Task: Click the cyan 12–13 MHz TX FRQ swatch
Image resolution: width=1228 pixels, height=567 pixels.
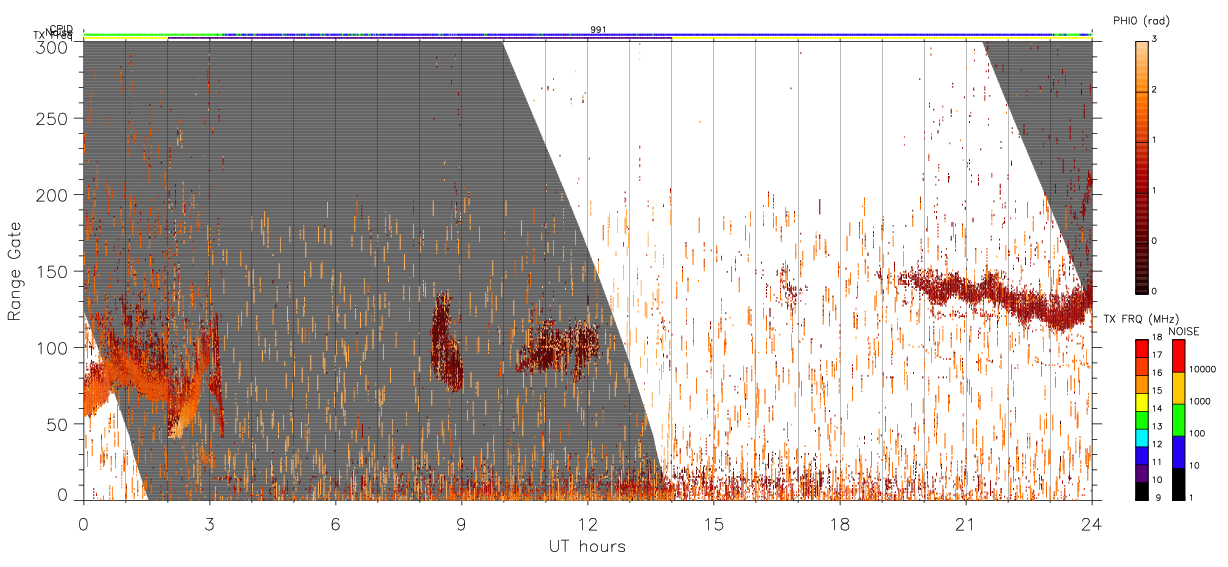Action: tap(1141, 437)
